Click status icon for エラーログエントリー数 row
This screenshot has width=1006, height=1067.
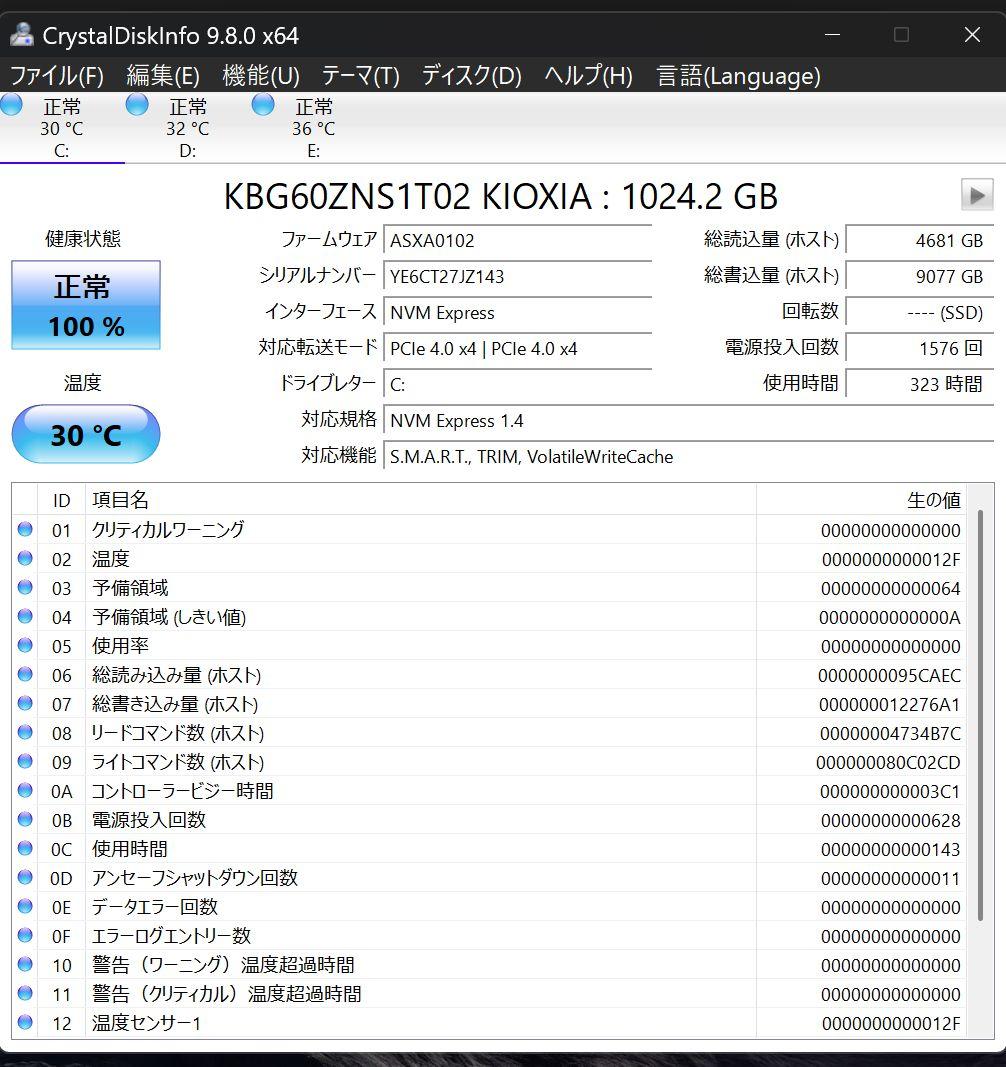(25, 936)
